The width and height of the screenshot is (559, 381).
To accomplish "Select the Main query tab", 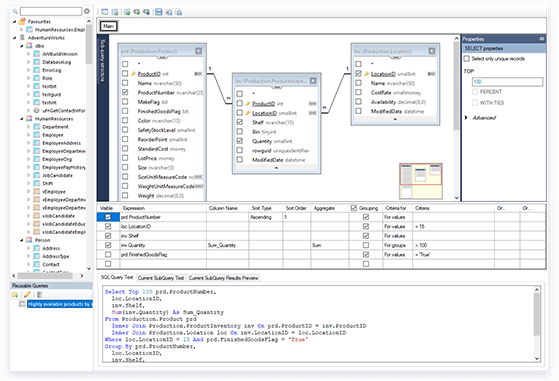I will click(108, 26).
